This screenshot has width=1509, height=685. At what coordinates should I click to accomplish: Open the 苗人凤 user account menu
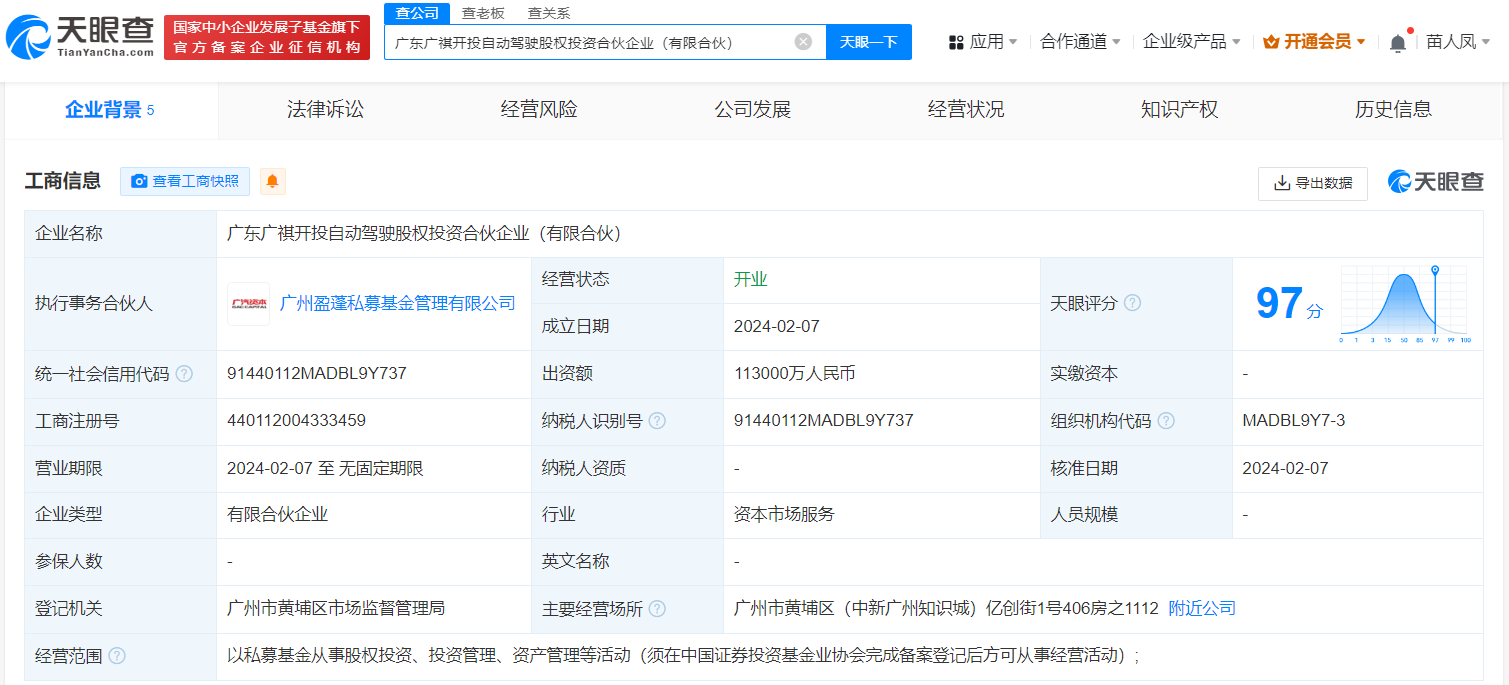pyautogui.click(x=1458, y=42)
